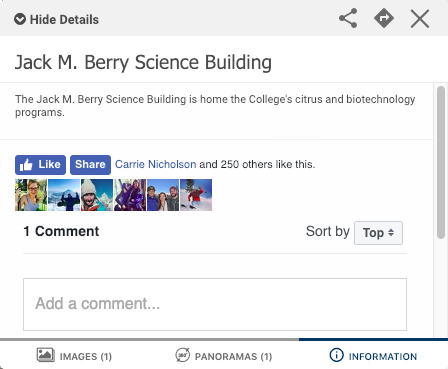Close the details panel with X
Image resolution: width=448 pixels, height=369 pixels.
tap(420, 19)
